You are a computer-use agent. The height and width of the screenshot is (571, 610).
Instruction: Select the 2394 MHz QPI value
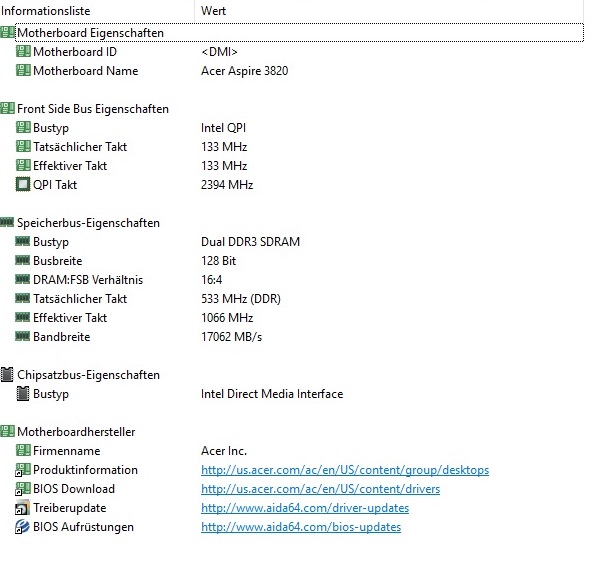coord(227,185)
